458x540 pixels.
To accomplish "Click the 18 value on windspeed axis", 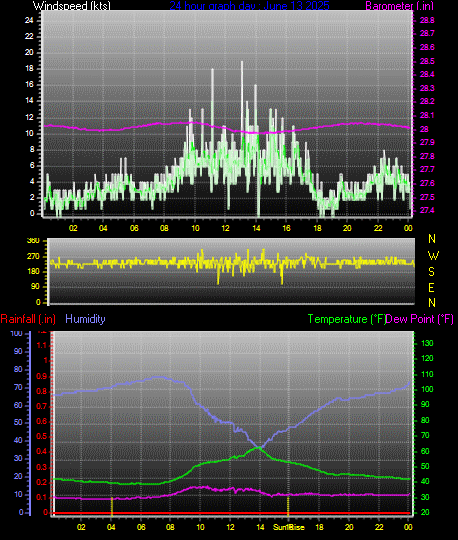I will 29,69.
